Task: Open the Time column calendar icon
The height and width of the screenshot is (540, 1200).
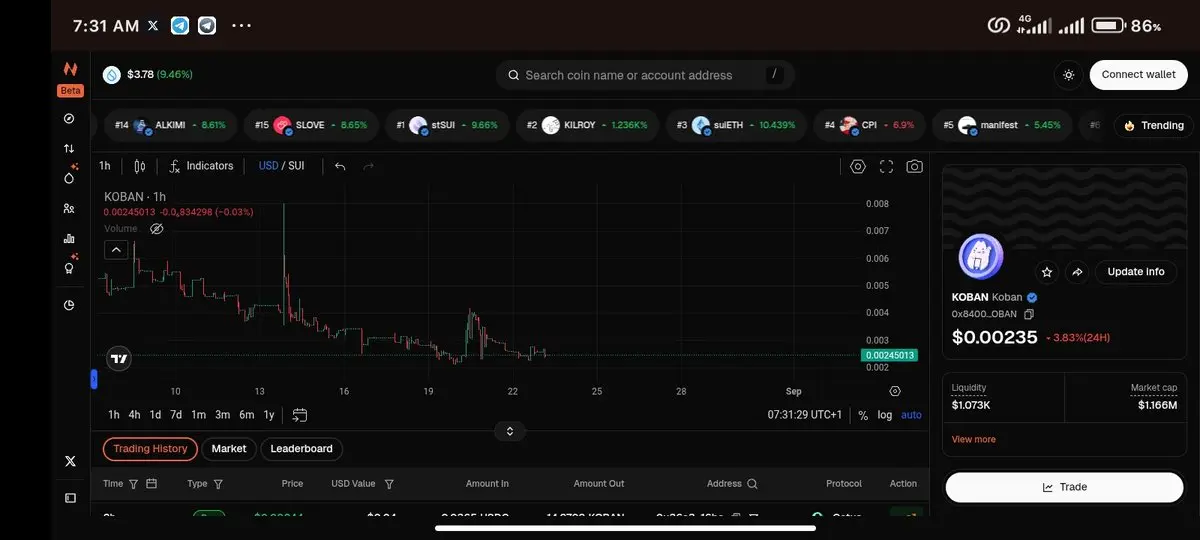Action: click(x=152, y=484)
